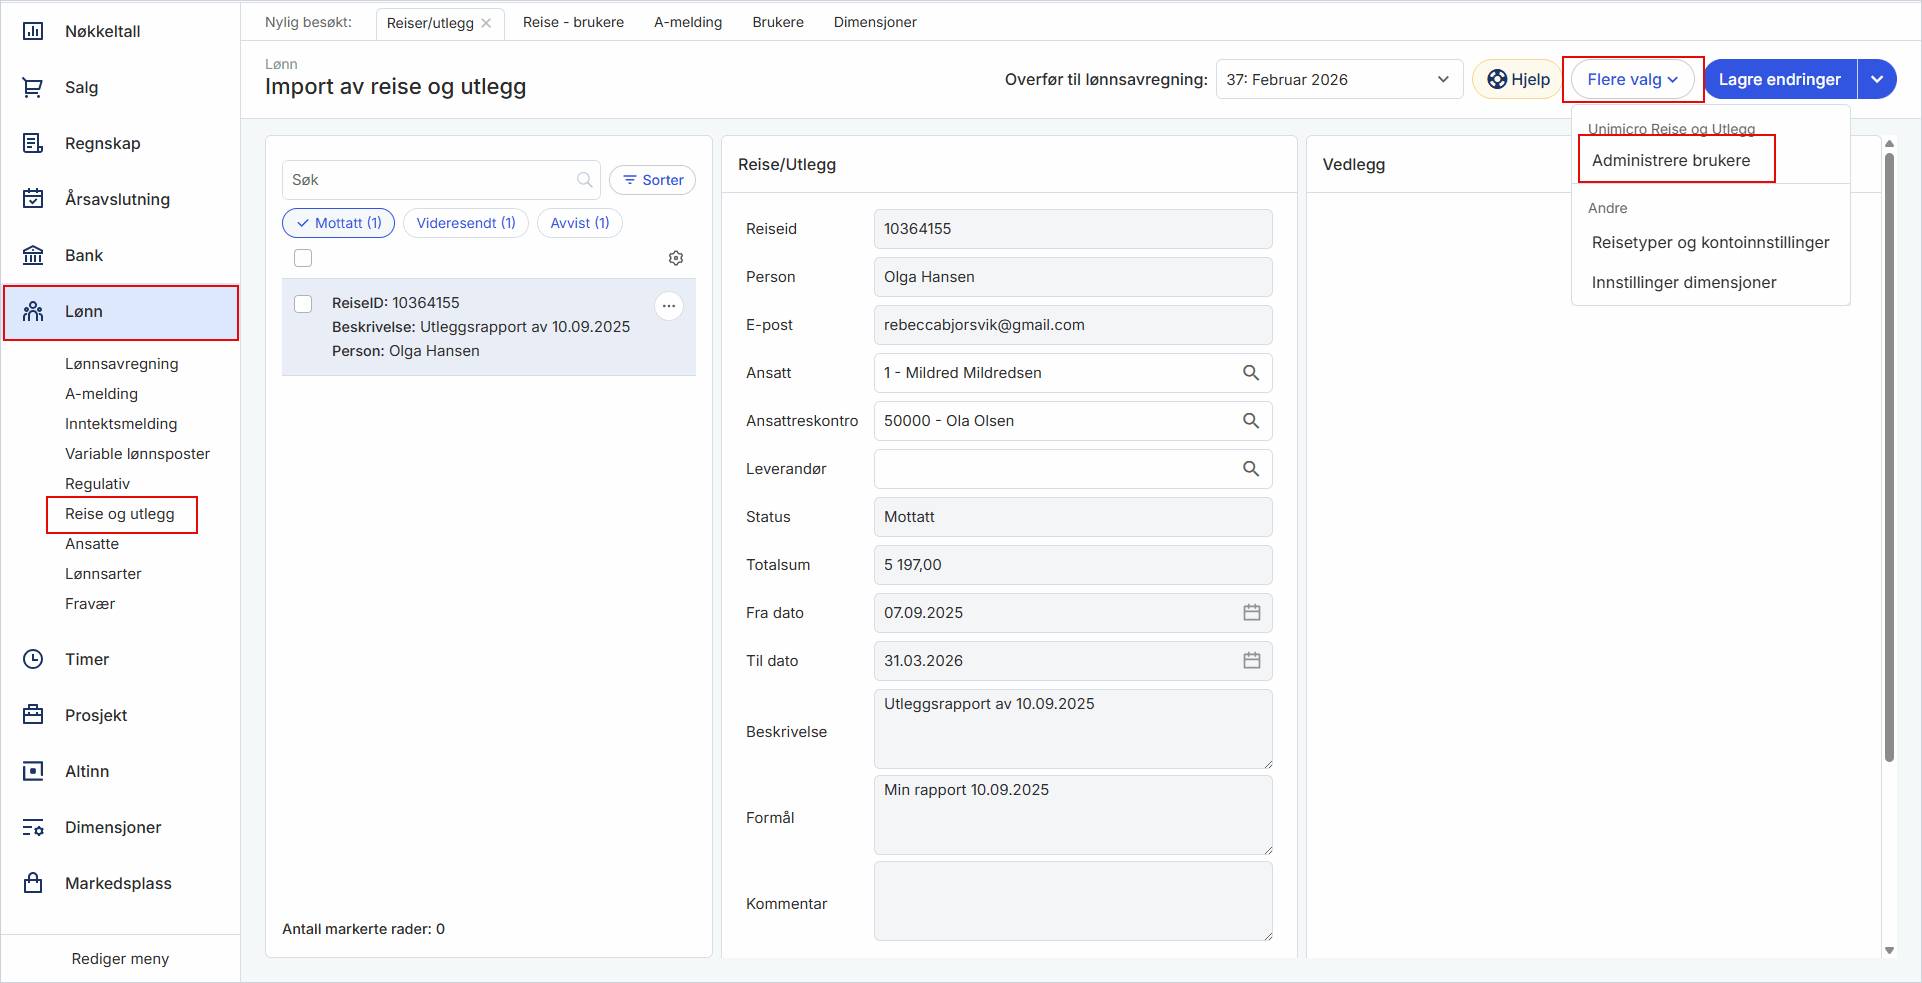Click the Bank icon in the sidebar
This screenshot has height=983, width=1922.
(33, 255)
